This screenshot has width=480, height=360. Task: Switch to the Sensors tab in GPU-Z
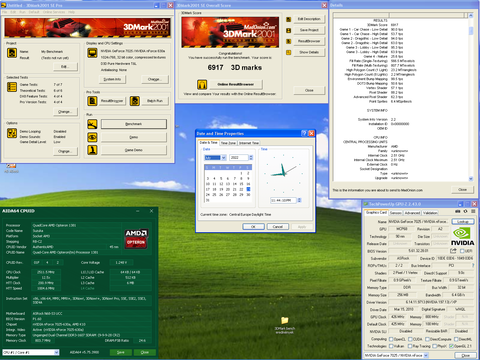click(x=396, y=213)
